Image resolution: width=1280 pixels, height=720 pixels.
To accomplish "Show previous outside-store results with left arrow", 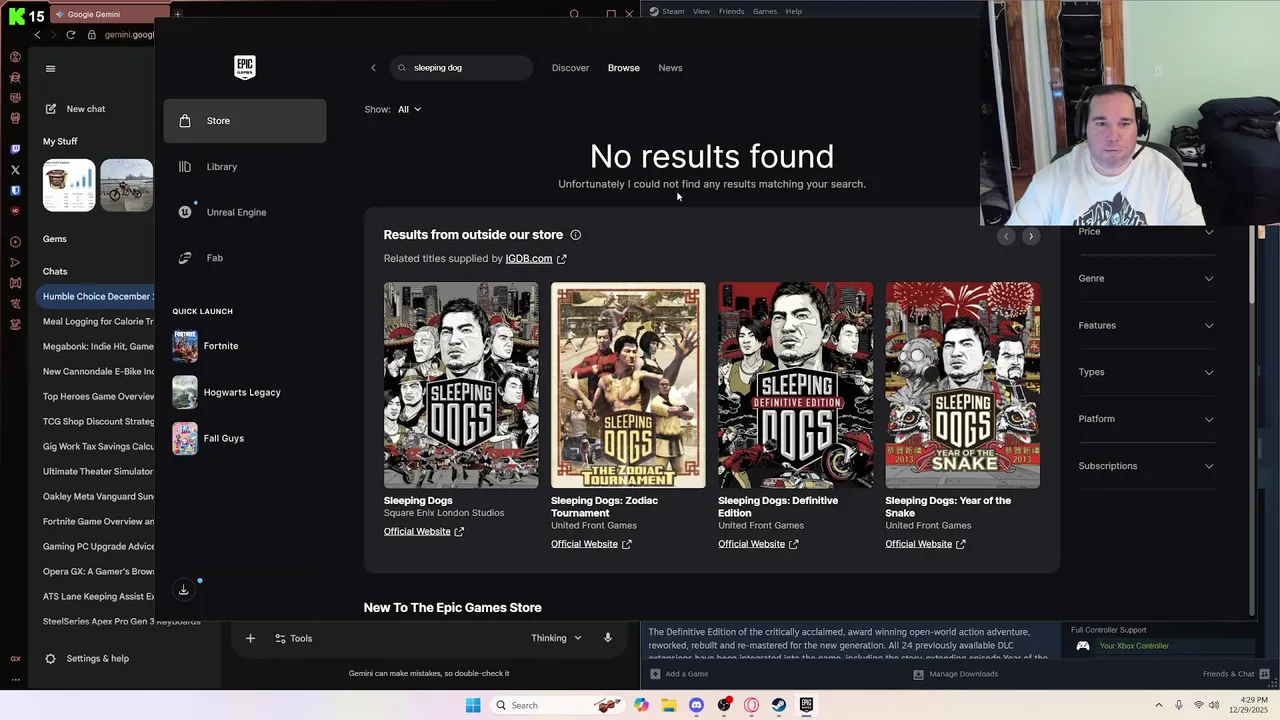I will pos(1006,236).
